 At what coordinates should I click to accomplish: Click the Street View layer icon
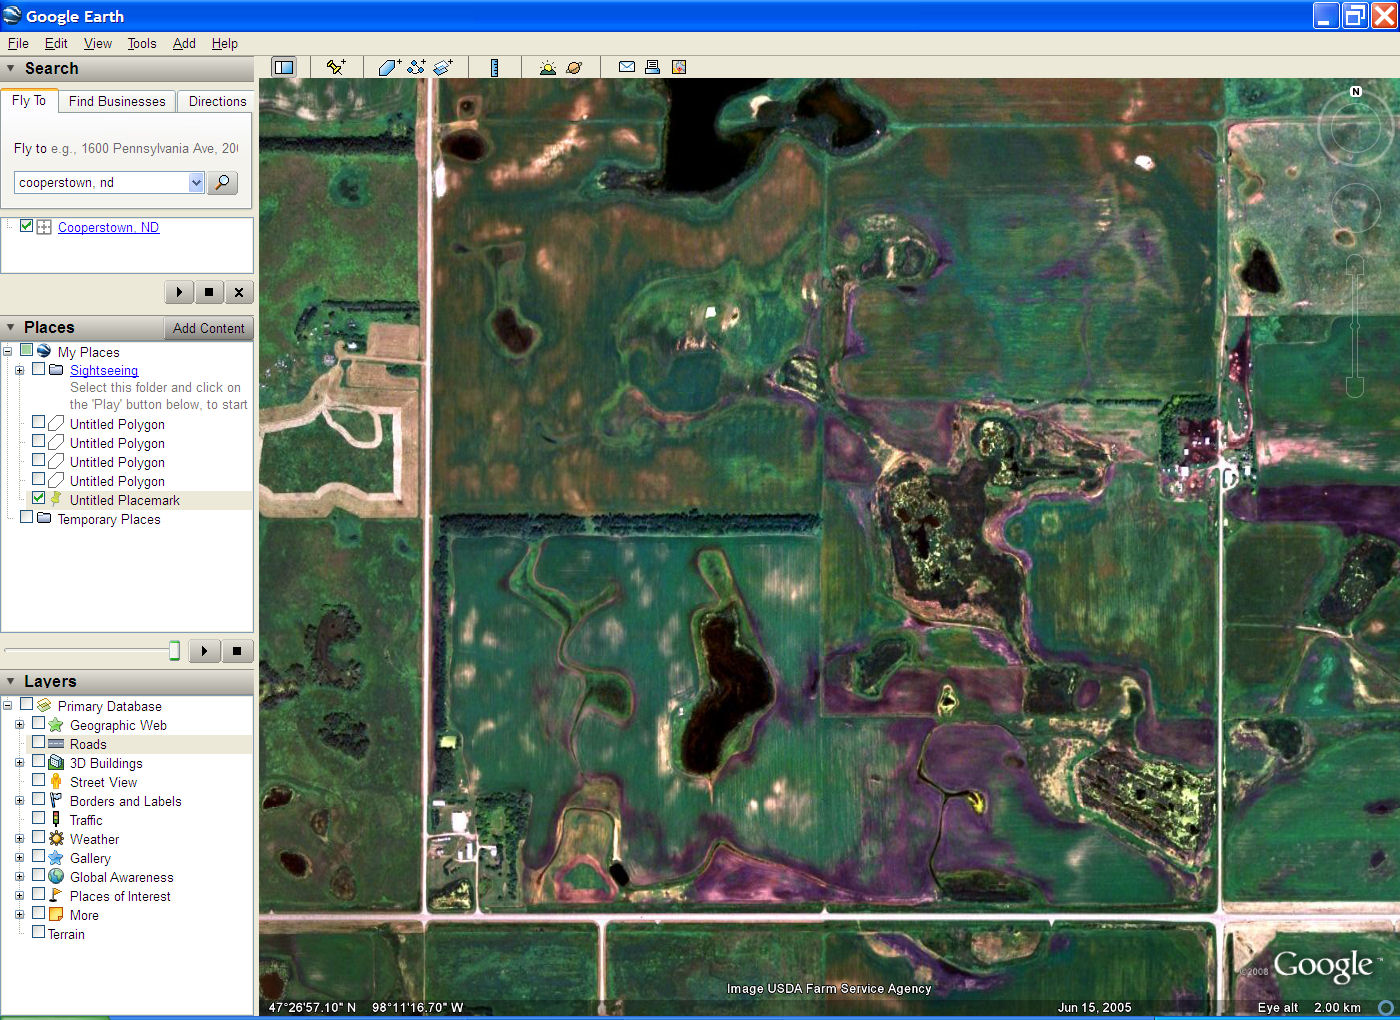coord(56,781)
